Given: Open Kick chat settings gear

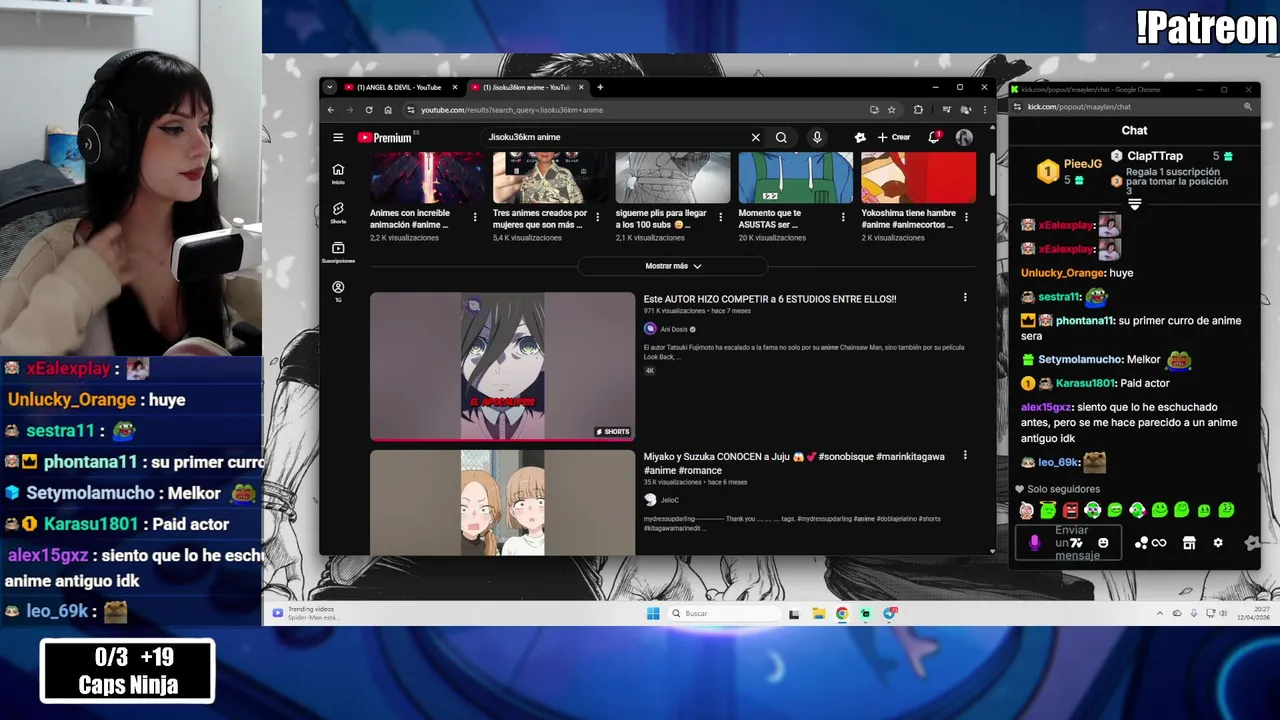Looking at the screenshot, I should tap(1218, 543).
